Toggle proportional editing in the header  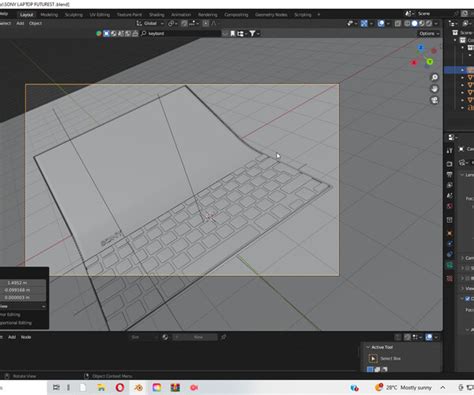tap(206, 23)
